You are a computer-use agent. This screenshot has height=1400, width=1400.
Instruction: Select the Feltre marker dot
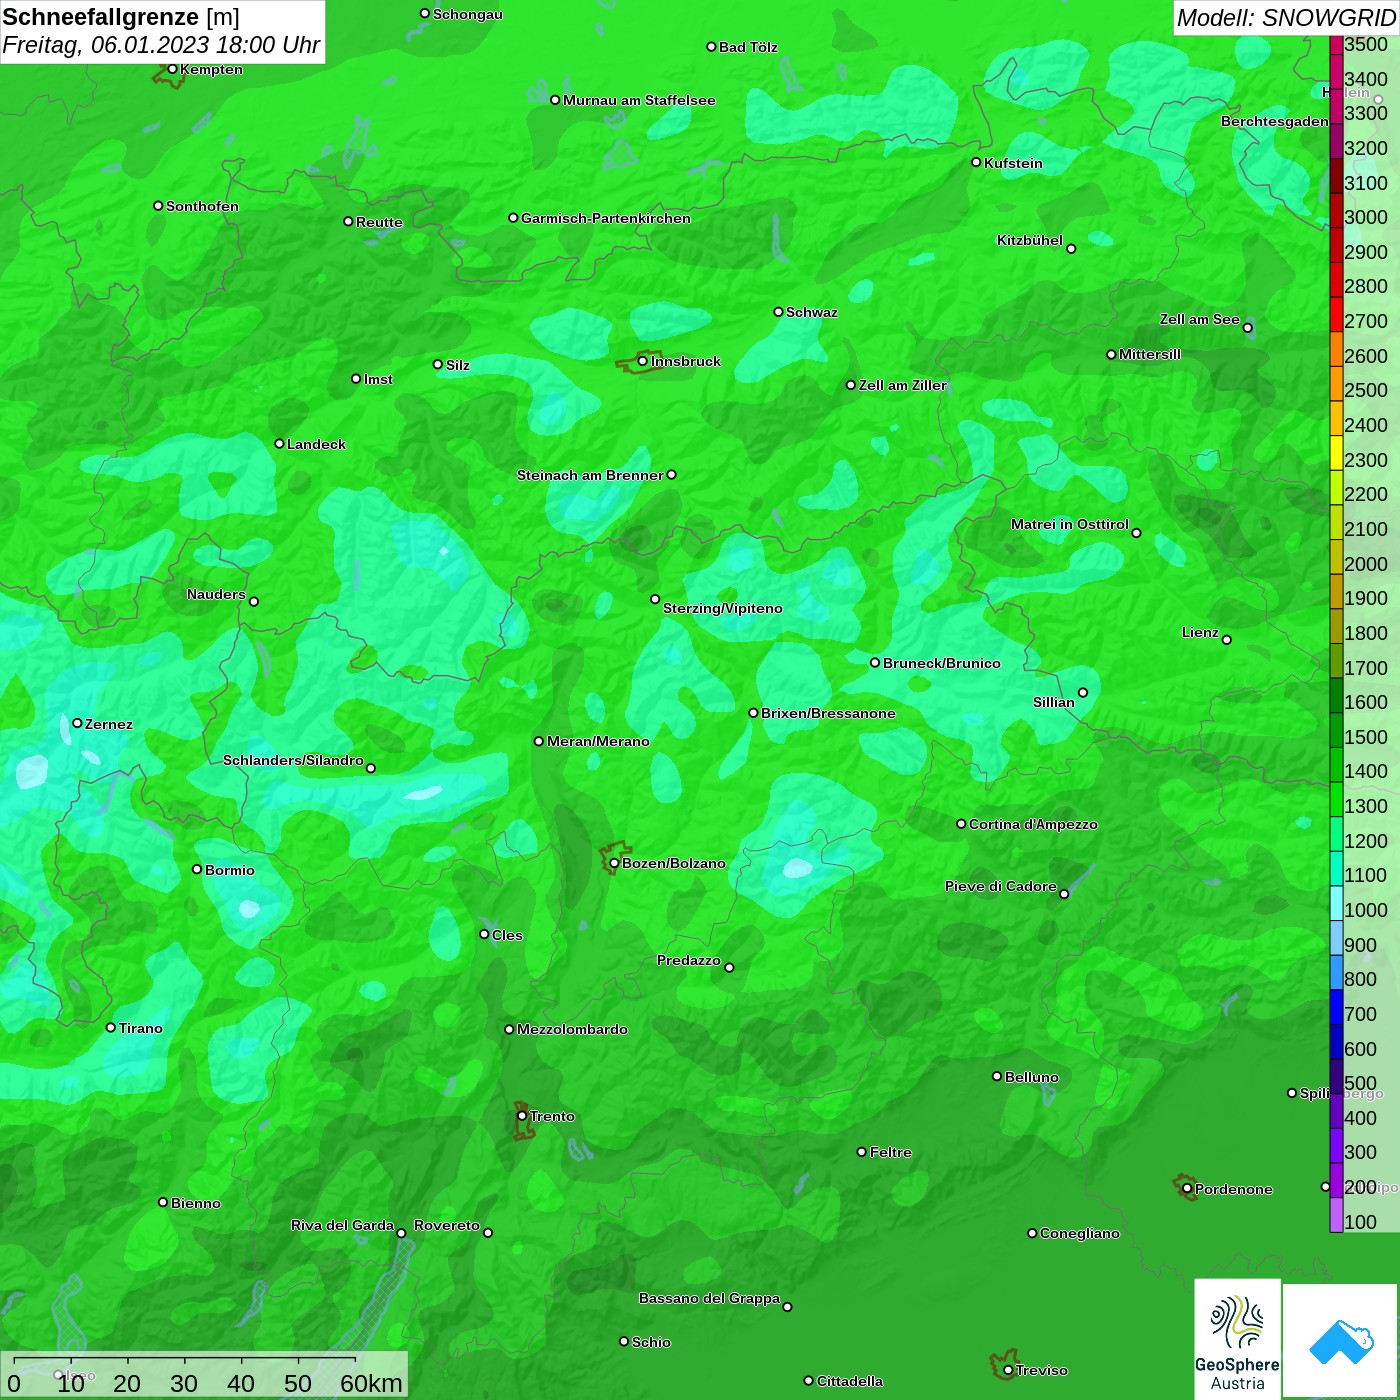pos(862,1152)
